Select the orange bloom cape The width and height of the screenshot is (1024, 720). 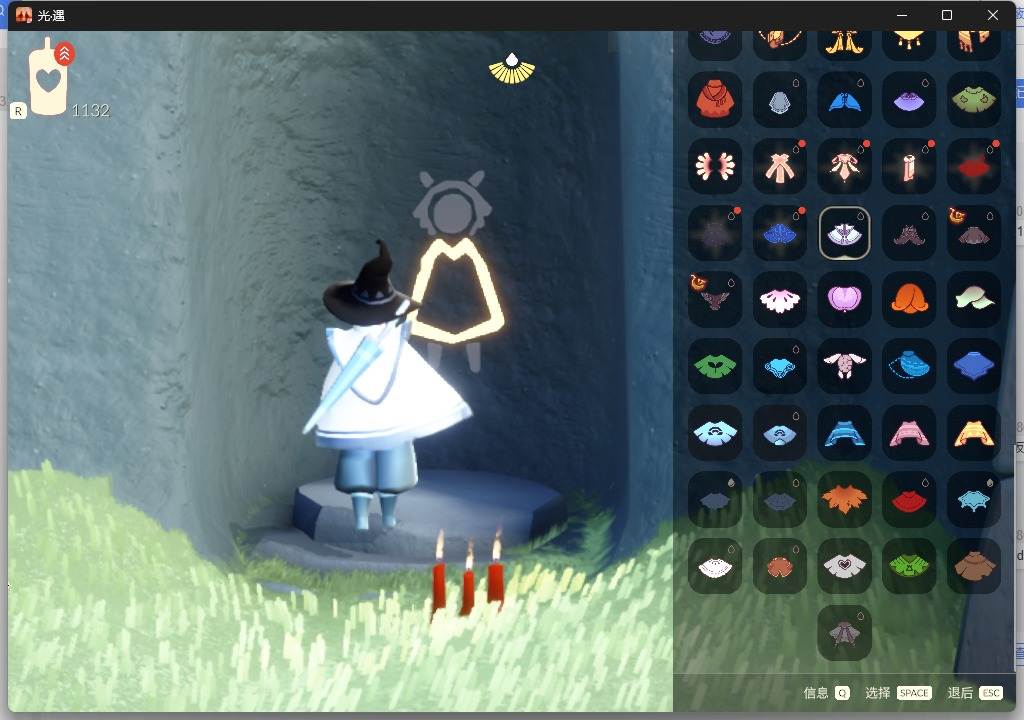909,300
